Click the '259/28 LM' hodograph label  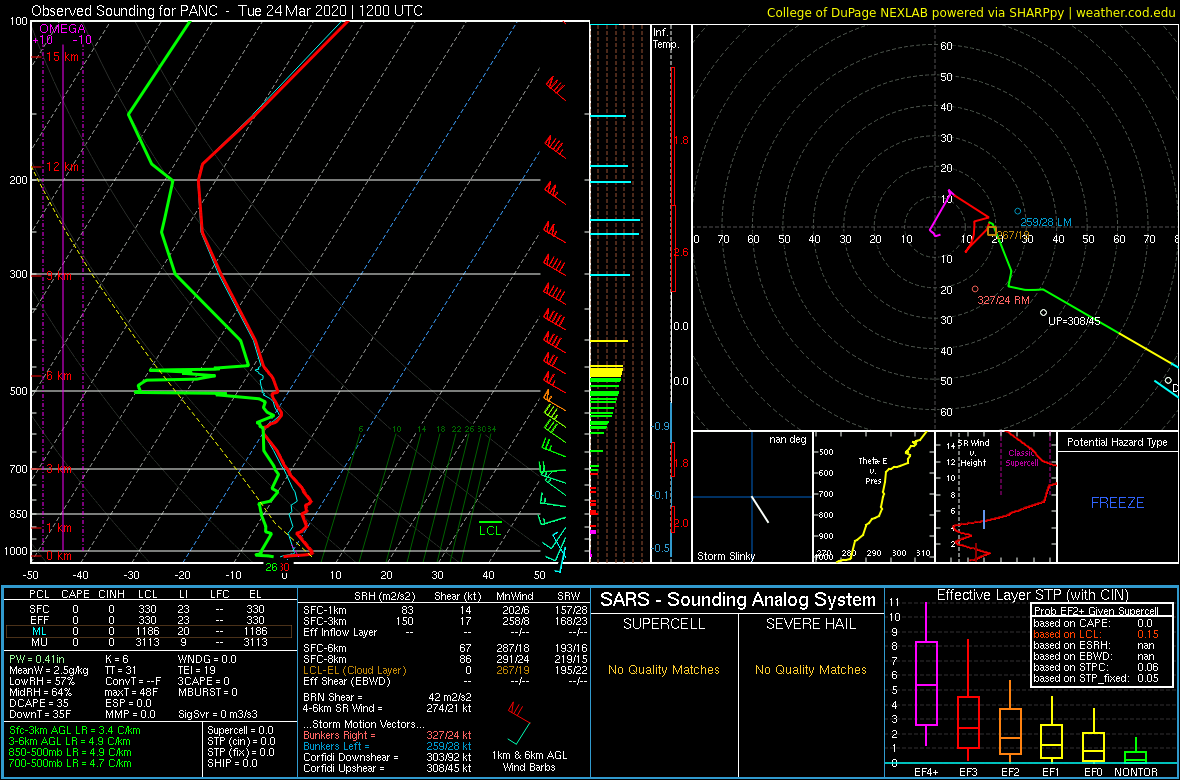1046,222
